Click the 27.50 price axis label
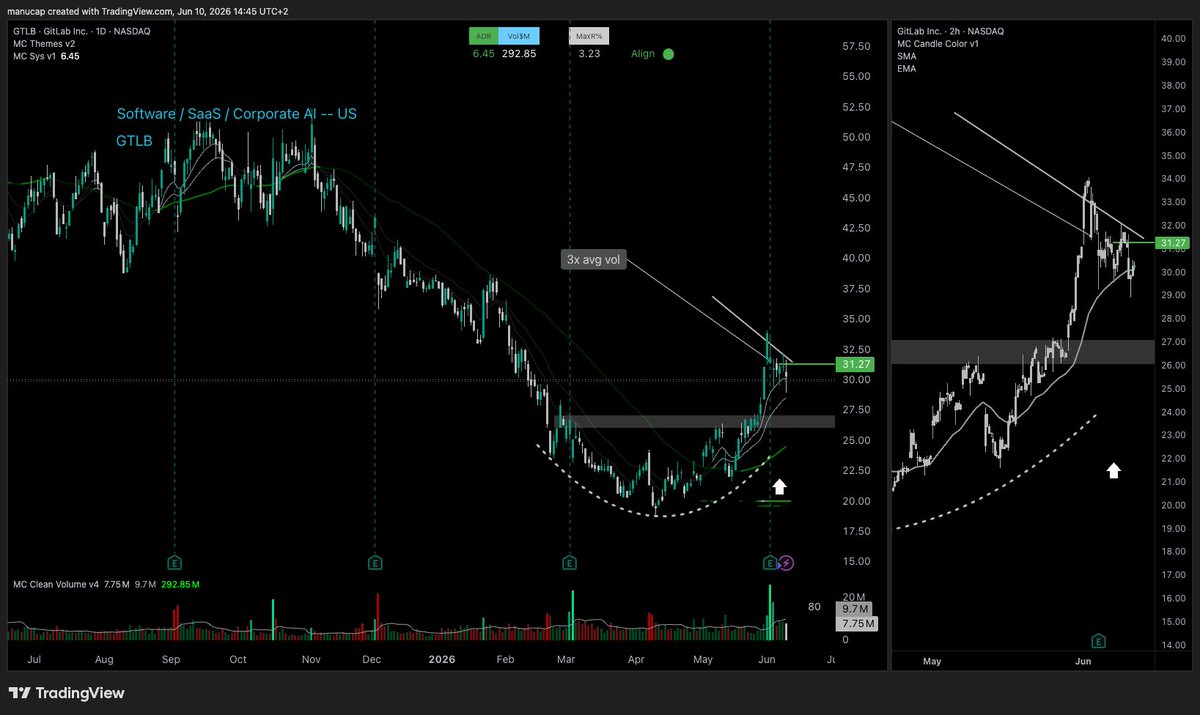This screenshot has width=1200, height=715. click(856, 411)
